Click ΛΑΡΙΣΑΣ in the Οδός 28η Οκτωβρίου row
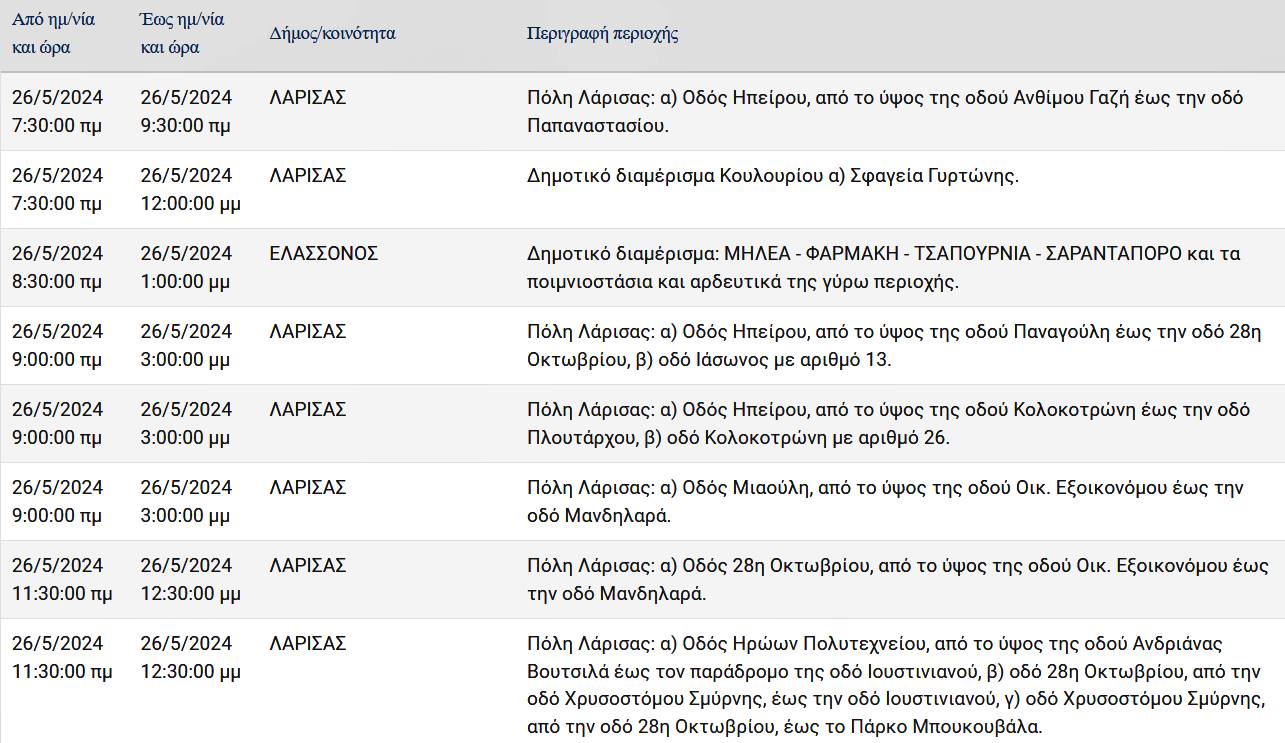 click(308, 565)
